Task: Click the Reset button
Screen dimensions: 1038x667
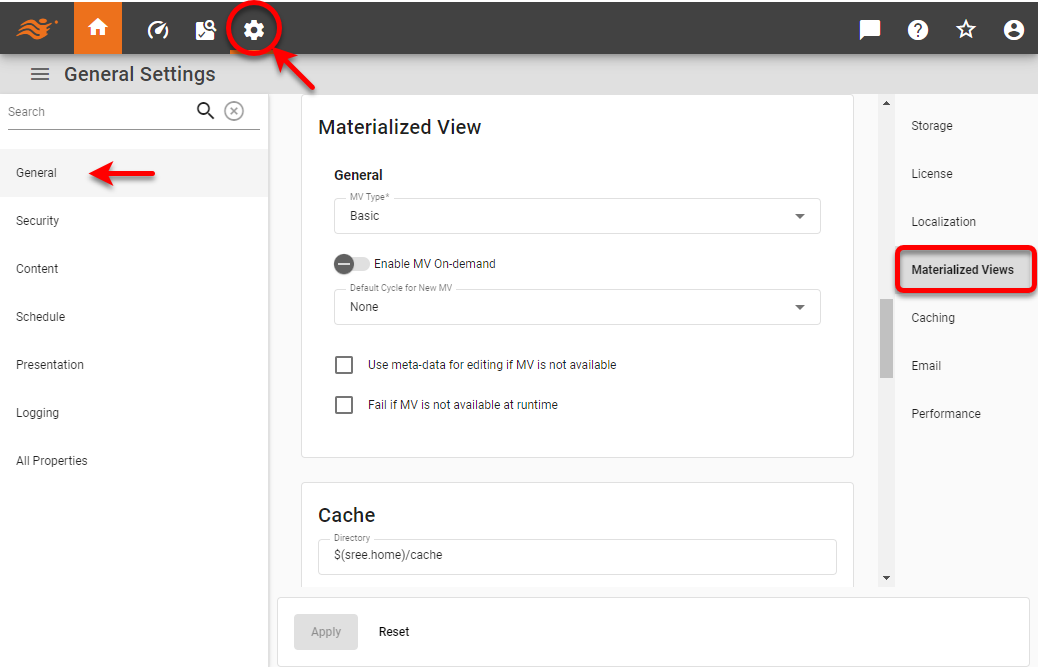Action: [x=393, y=631]
